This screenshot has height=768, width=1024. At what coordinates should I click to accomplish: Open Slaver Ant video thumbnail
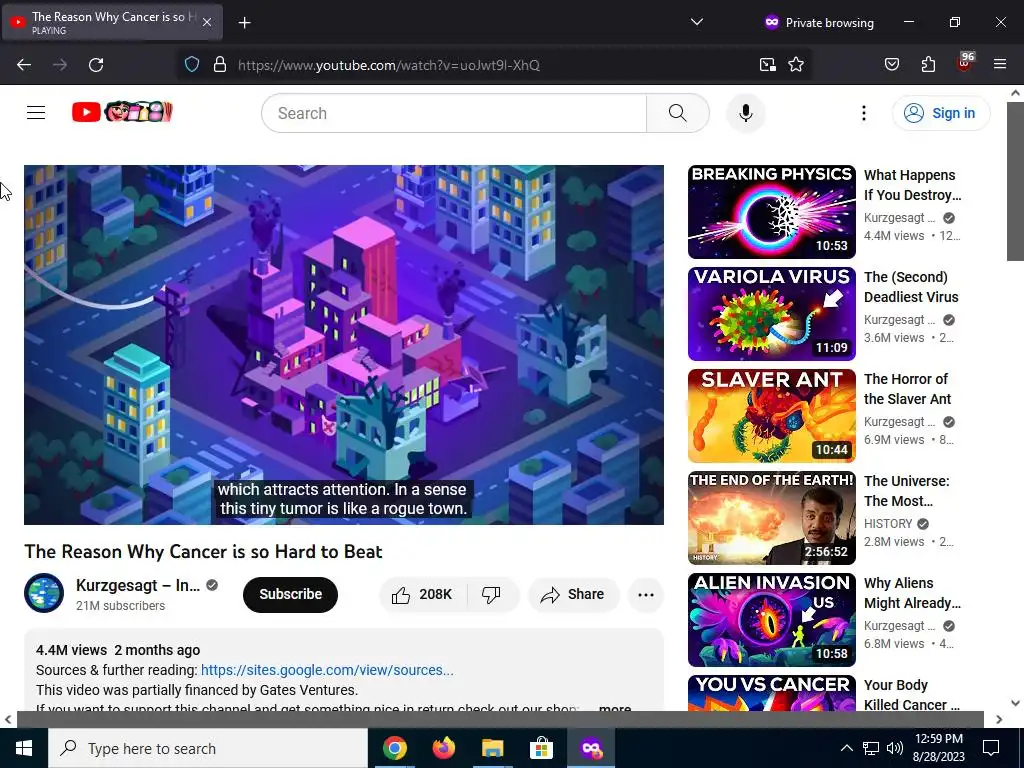[x=771, y=415]
